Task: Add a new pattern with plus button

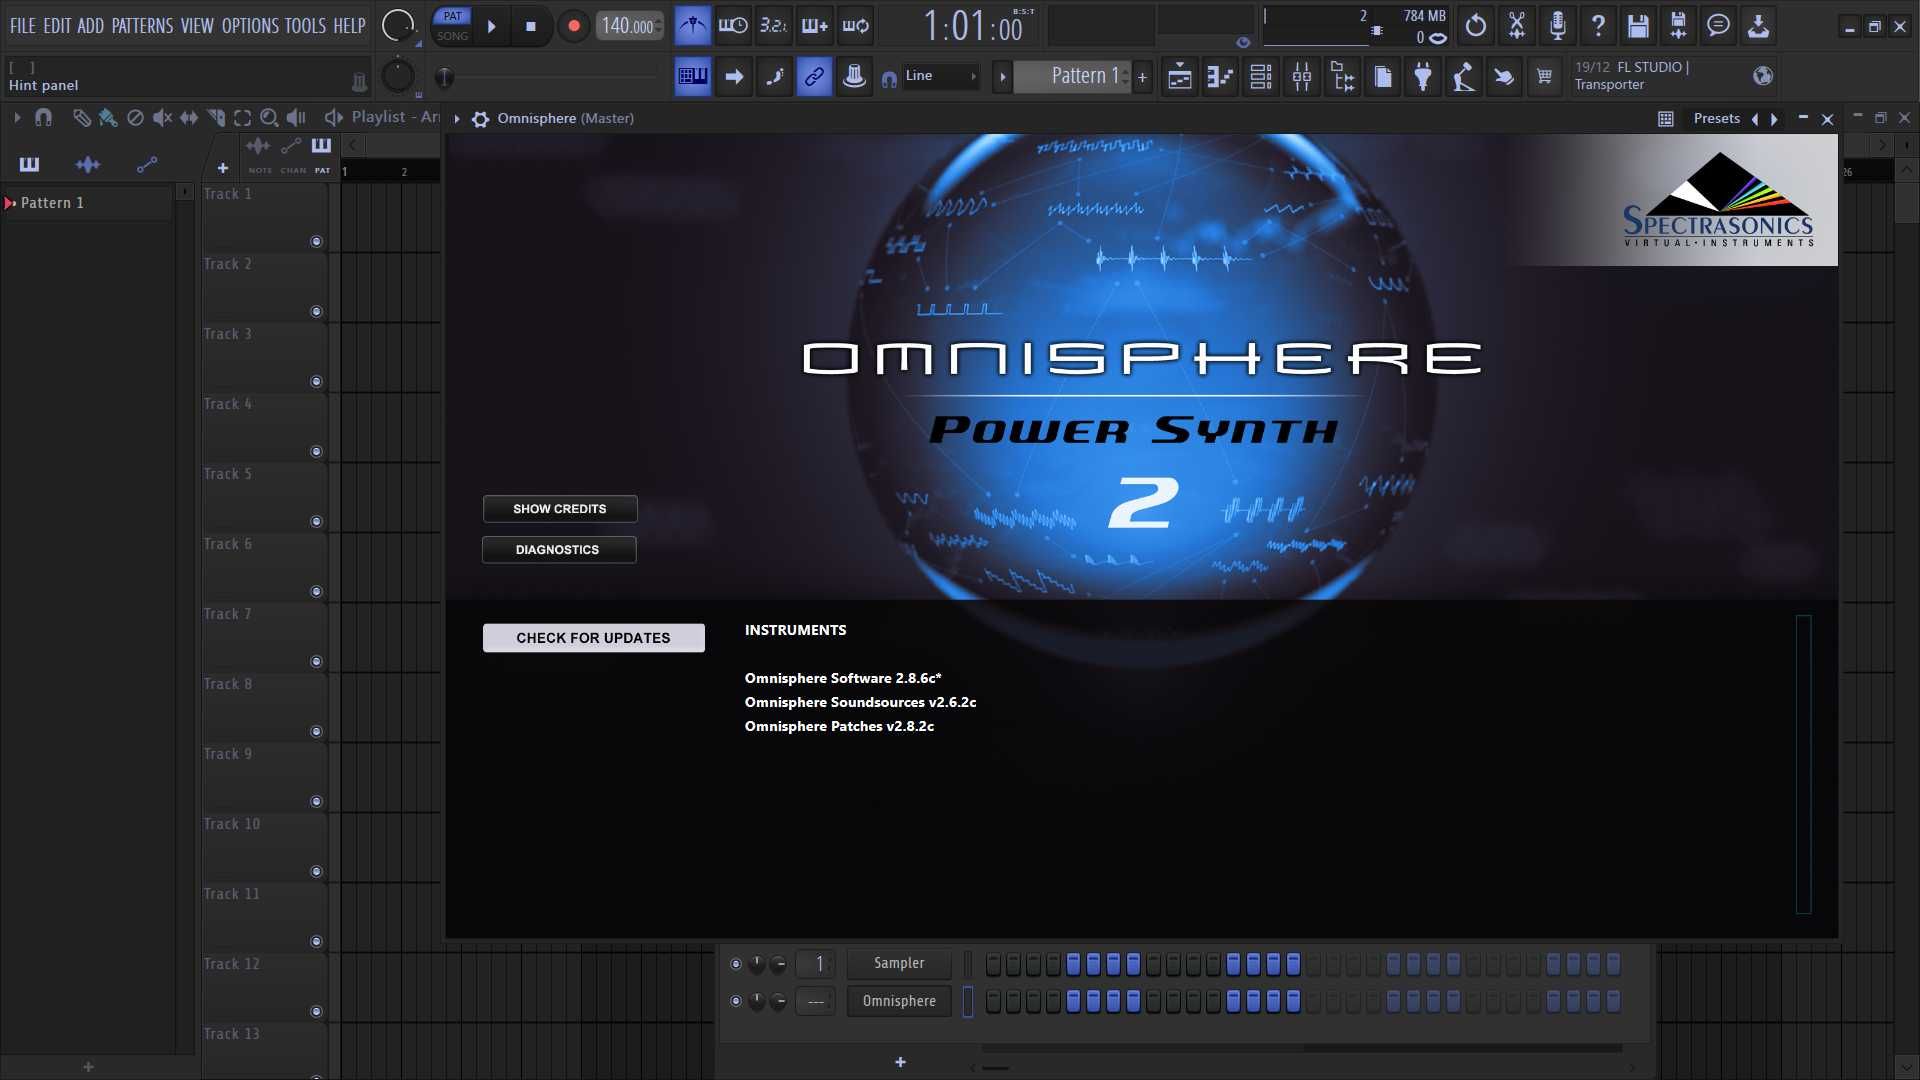Action: pos(1142,77)
